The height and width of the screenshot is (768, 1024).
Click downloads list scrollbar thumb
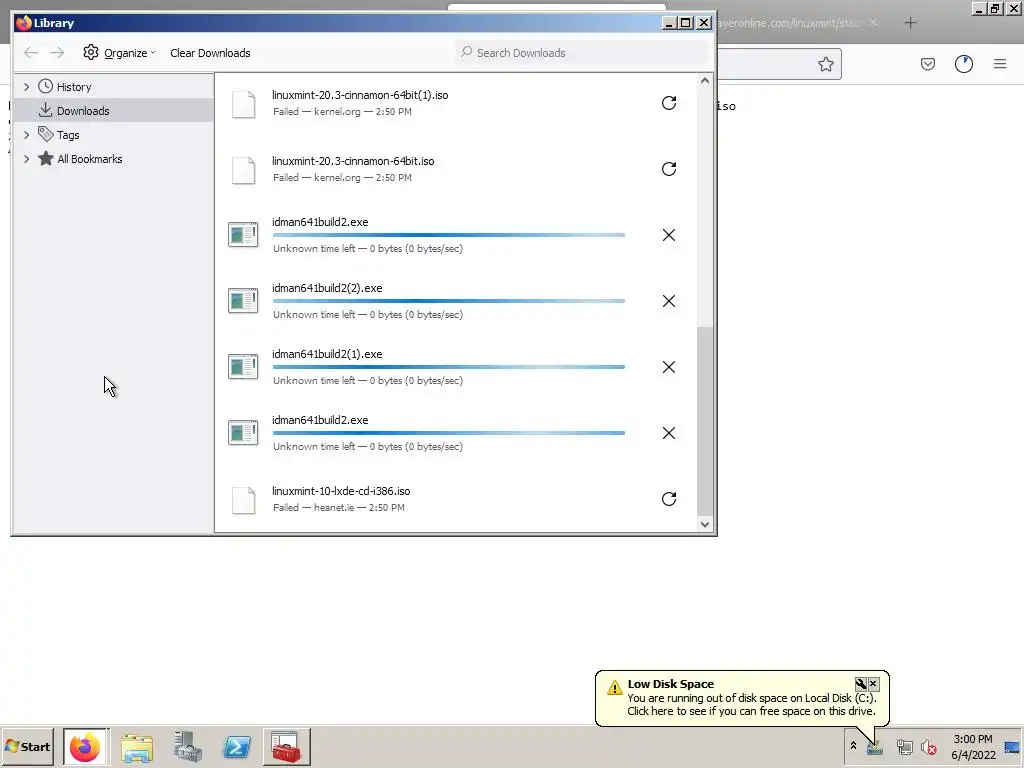(705, 421)
